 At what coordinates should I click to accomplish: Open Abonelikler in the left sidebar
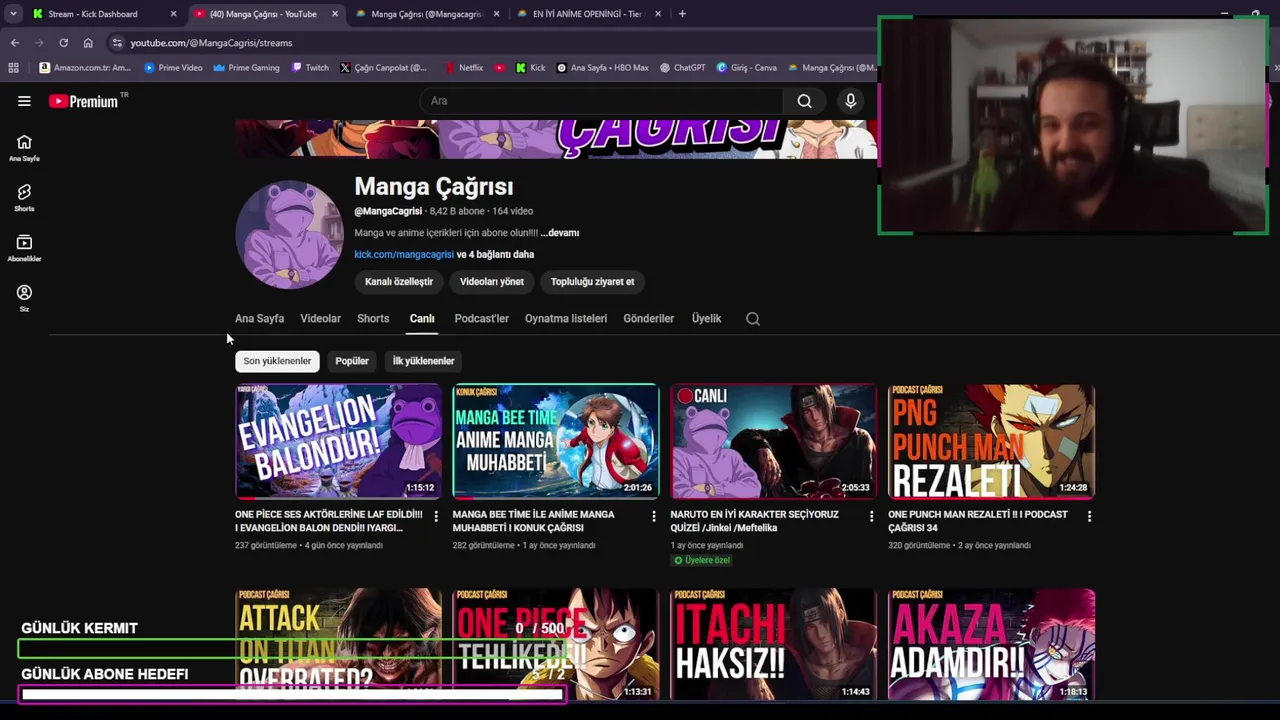point(24,248)
